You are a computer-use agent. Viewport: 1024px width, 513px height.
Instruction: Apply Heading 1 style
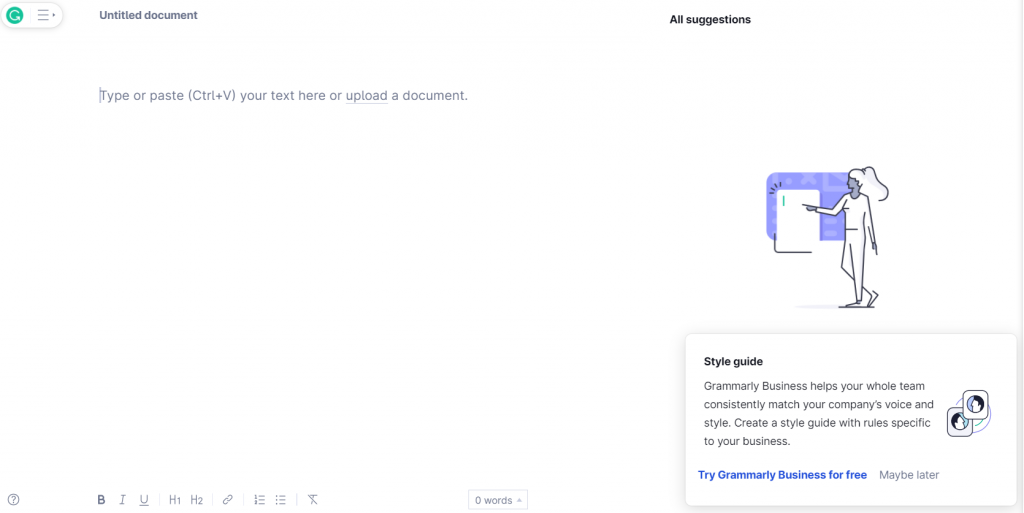point(174,500)
